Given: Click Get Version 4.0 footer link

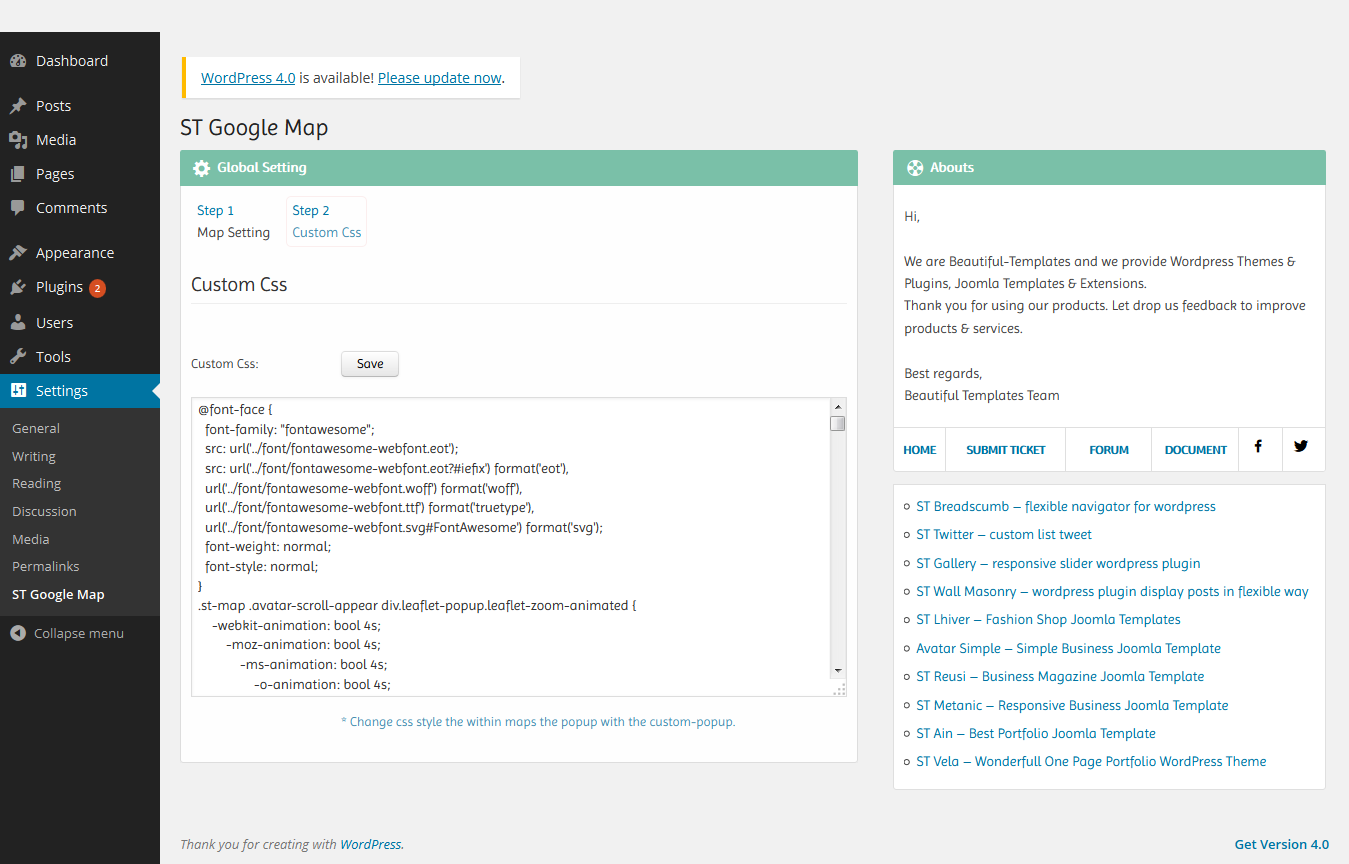Looking at the screenshot, I should coord(1282,845).
